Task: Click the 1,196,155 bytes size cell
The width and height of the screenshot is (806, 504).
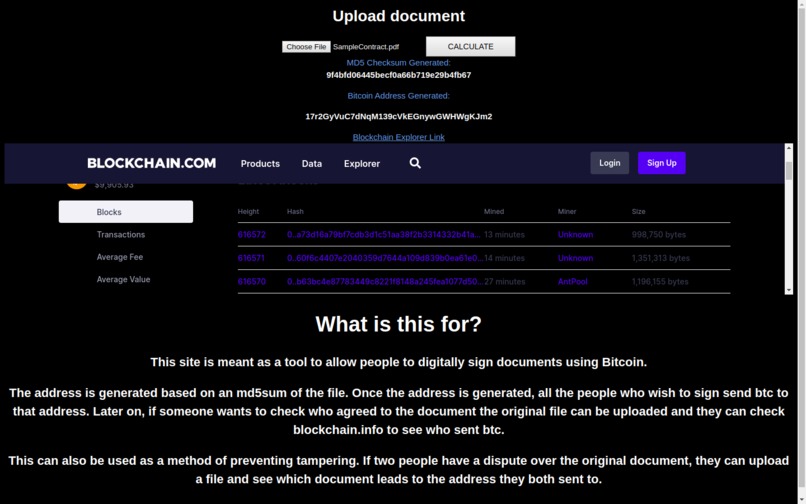Action: tap(660, 282)
